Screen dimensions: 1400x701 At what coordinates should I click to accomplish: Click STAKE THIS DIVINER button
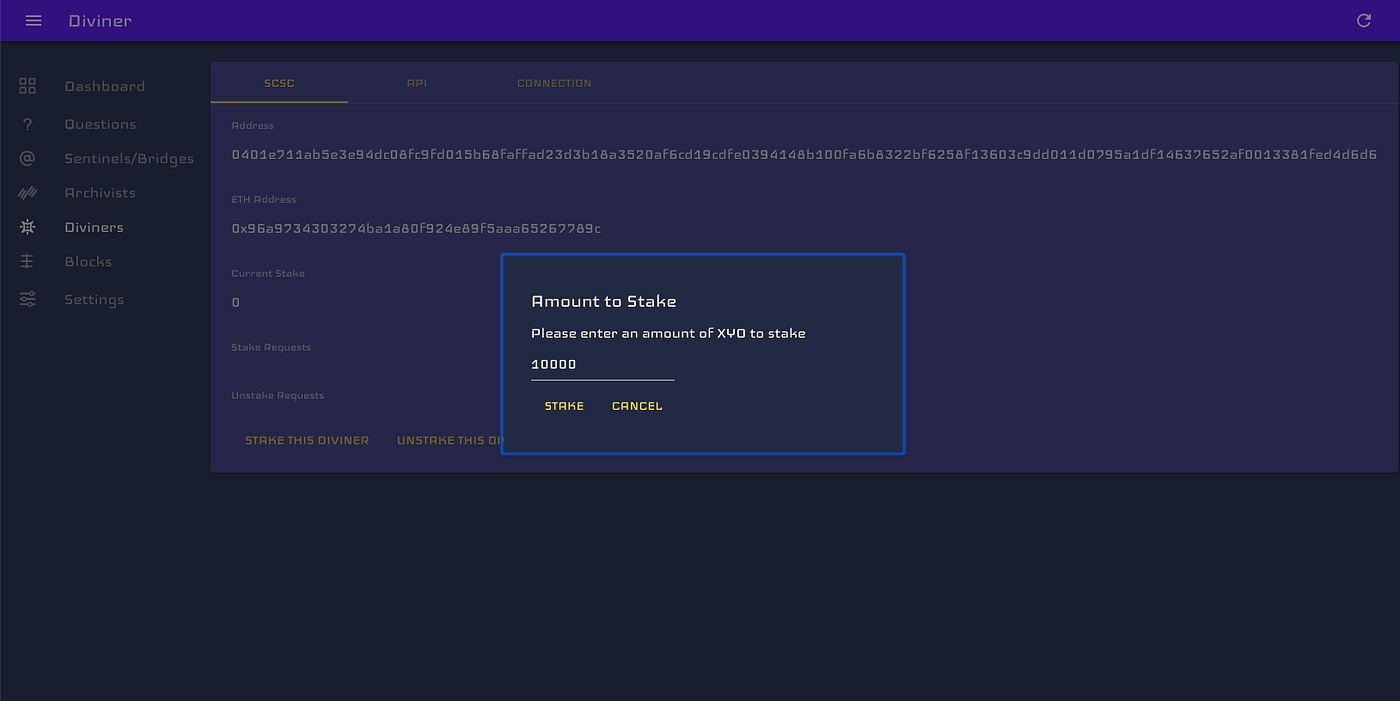(307, 440)
